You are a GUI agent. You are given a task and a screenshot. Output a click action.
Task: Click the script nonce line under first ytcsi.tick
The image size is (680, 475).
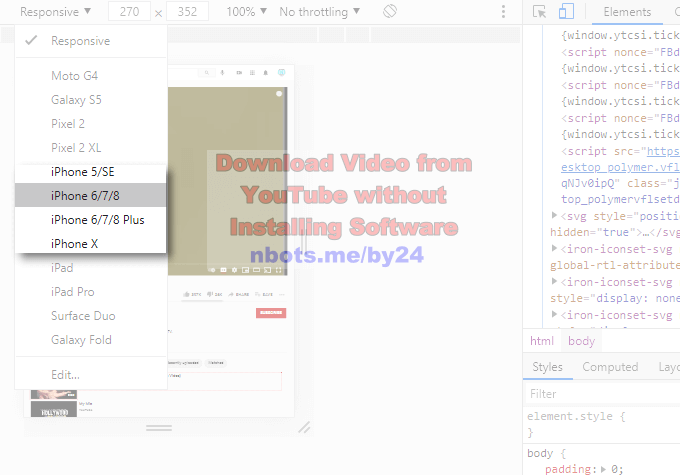point(620,52)
